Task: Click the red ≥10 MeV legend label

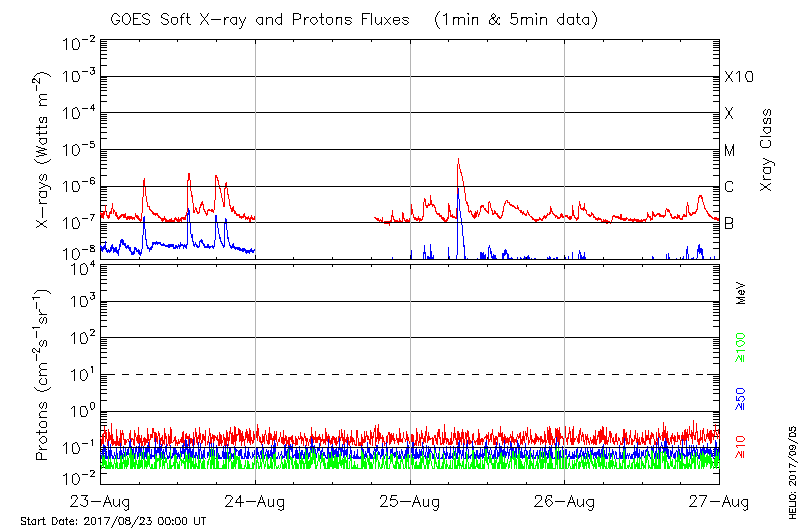Action: click(741, 446)
